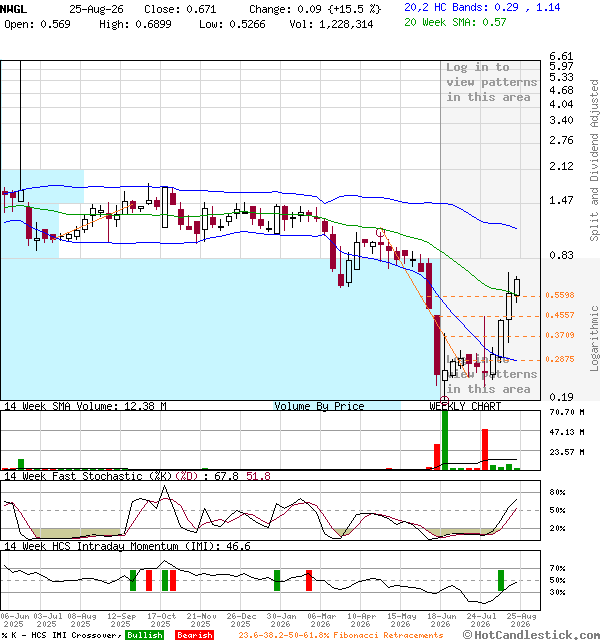Click the 20 Week SMA: 0.57 legend
This screenshot has width=600, height=640.
coord(455,22)
